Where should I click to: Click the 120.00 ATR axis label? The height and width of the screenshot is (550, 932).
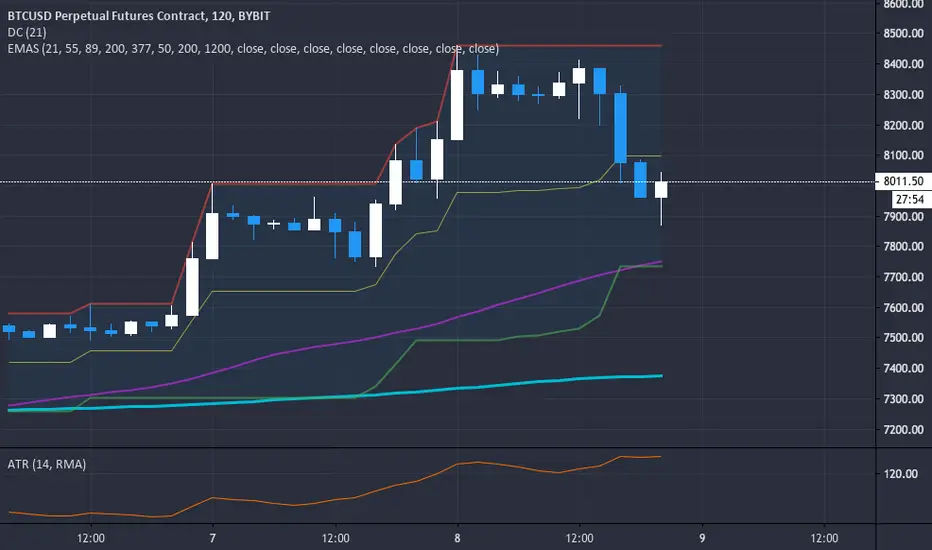point(900,474)
